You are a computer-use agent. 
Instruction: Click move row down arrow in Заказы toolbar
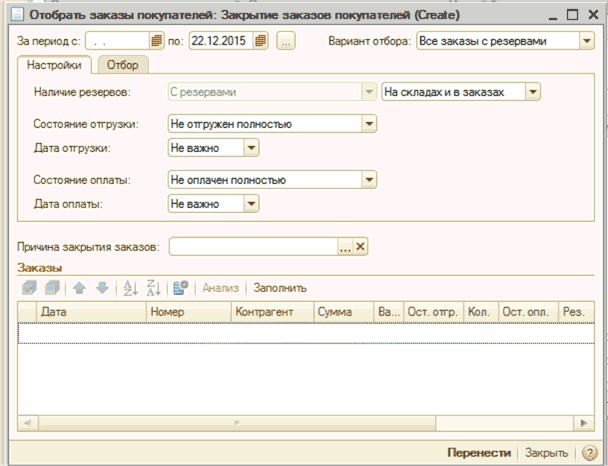click(x=101, y=288)
